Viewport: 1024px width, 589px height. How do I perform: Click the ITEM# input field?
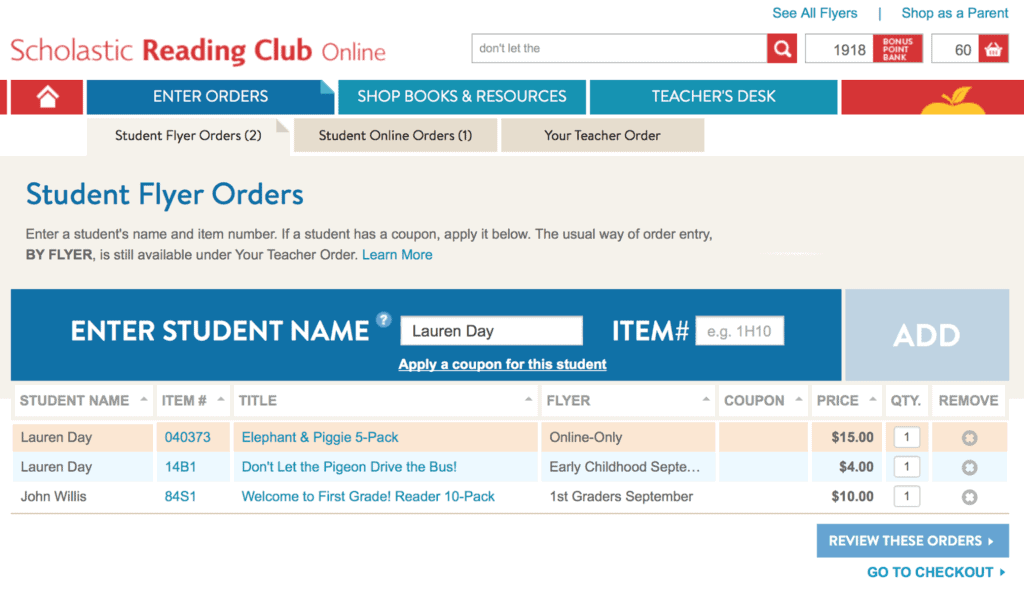pyautogui.click(x=740, y=330)
